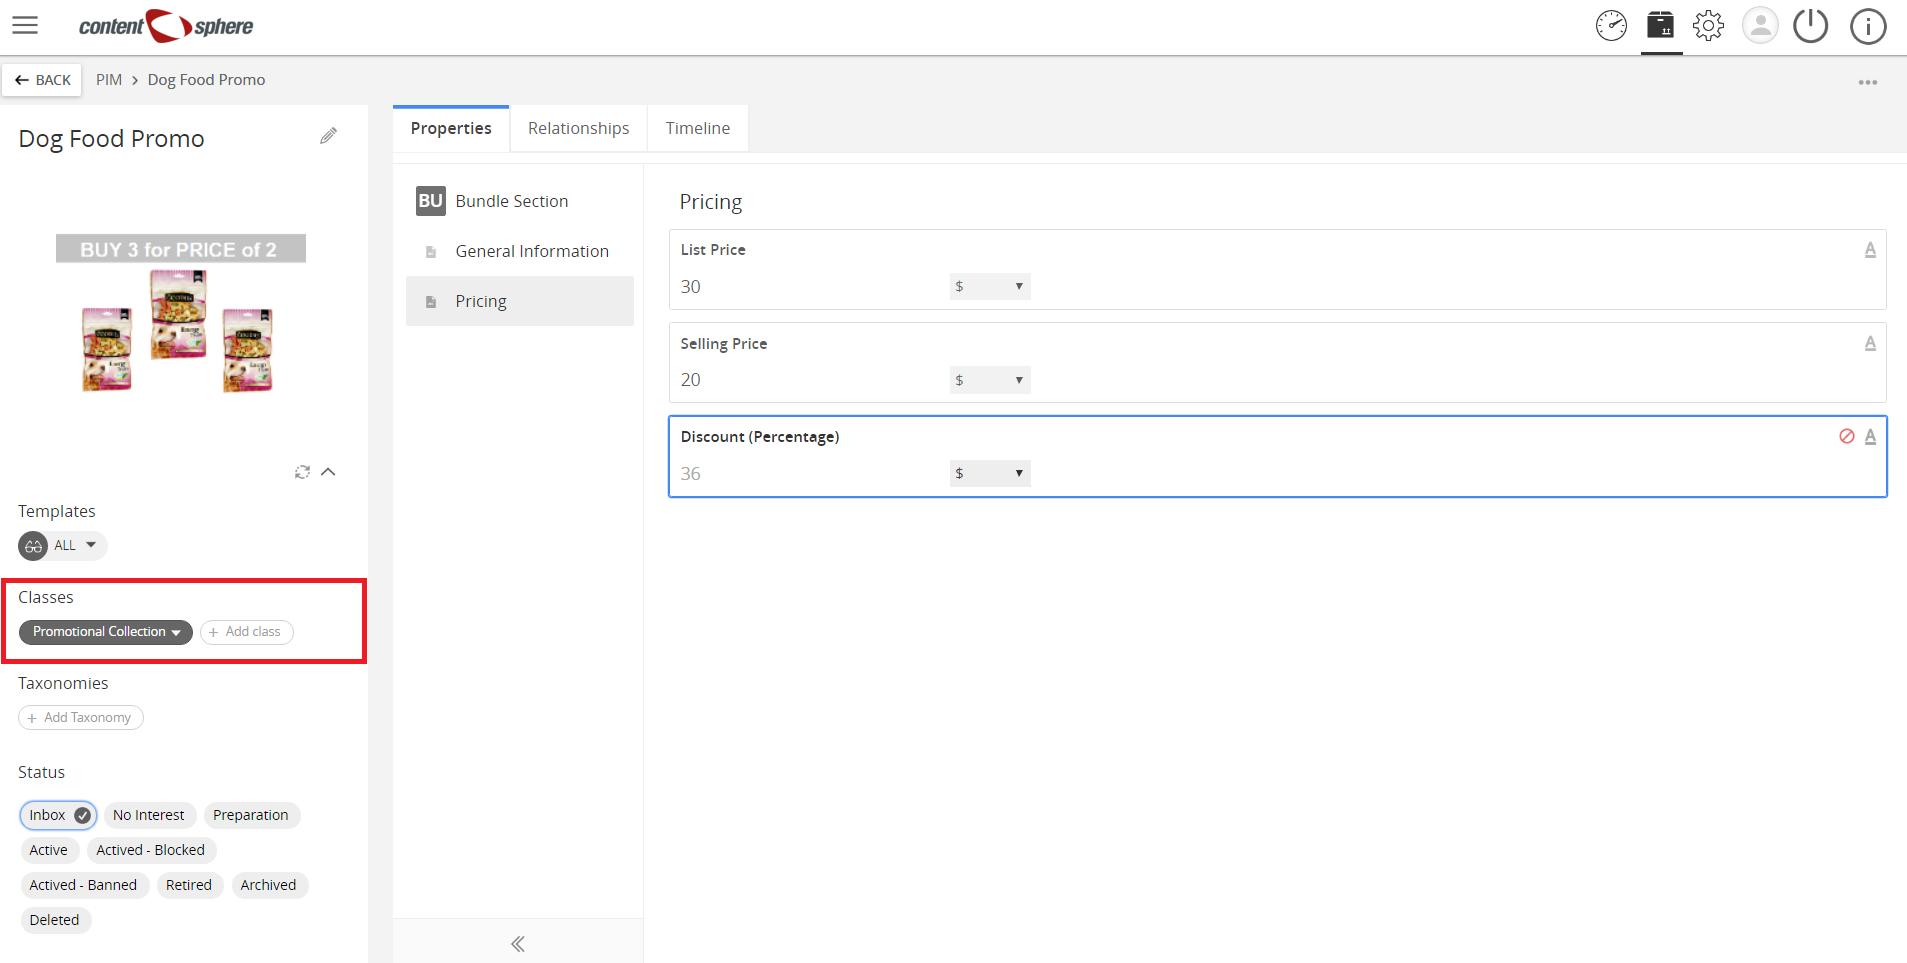
Task: Click the Taxonomies heading
Action: click(x=63, y=683)
